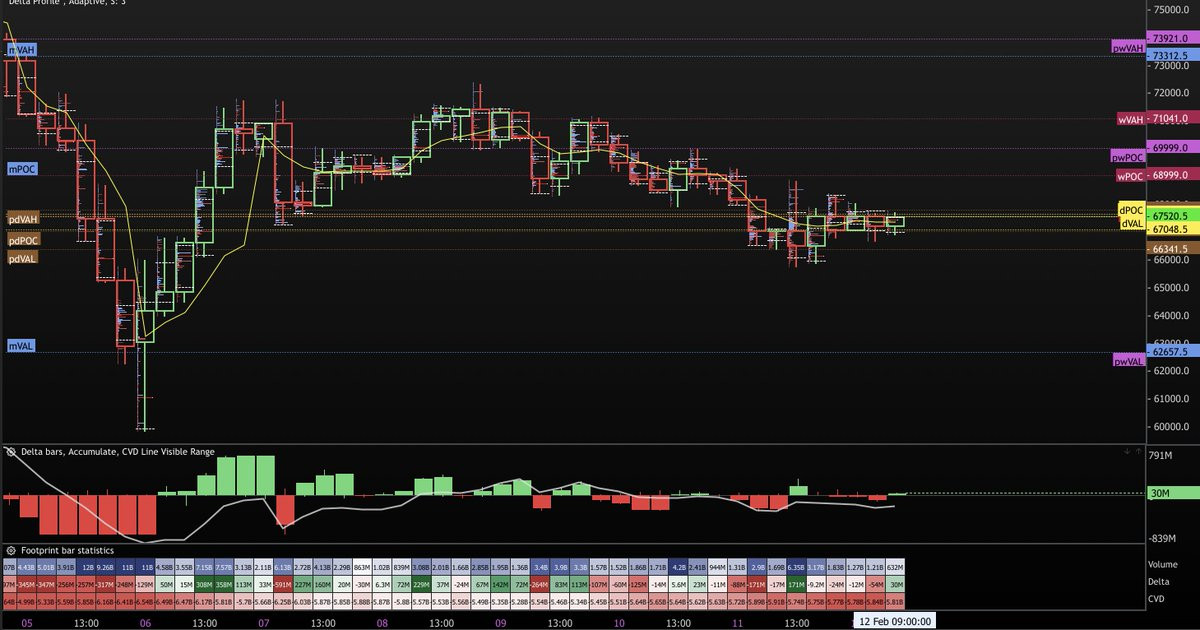Click the brown 66341.5 price tag
1200x630 pixels.
click(x=1171, y=249)
